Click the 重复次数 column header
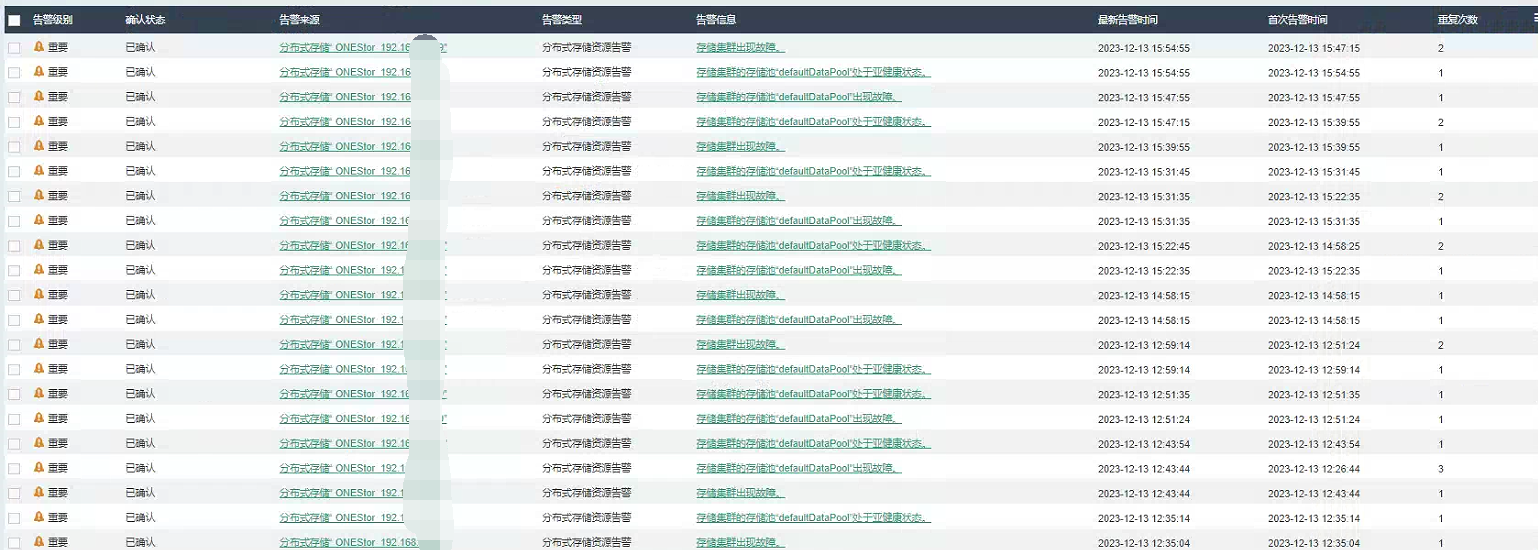Screen dimensions: 1538x550 (x=1458, y=19)
